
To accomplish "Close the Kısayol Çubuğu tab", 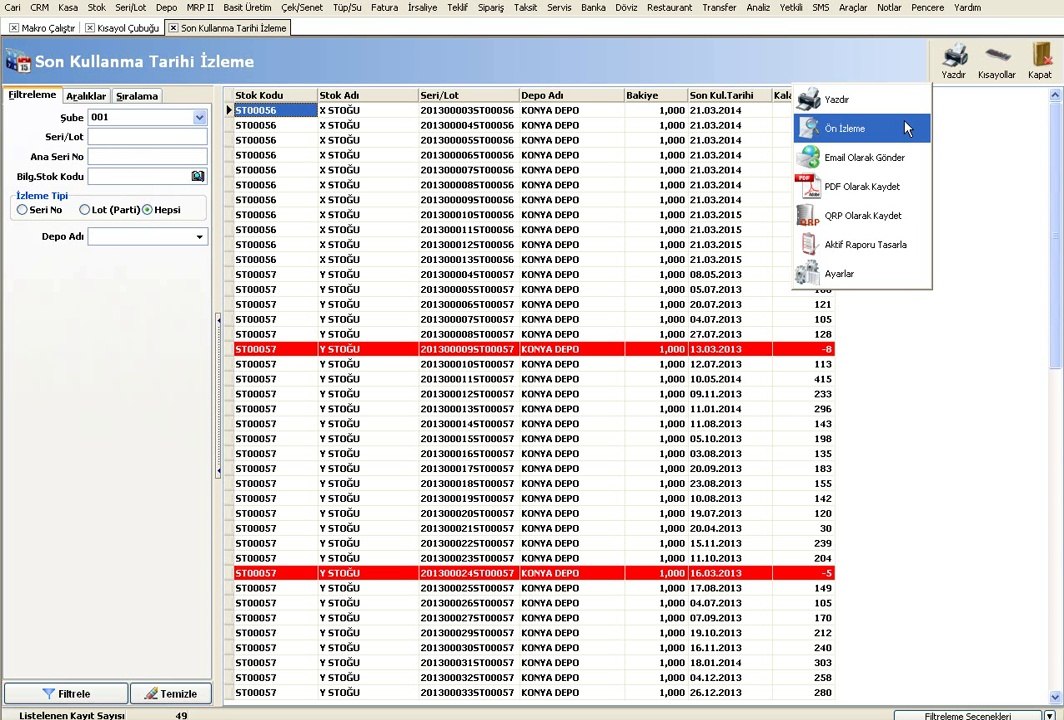I will tap(90, 28).
